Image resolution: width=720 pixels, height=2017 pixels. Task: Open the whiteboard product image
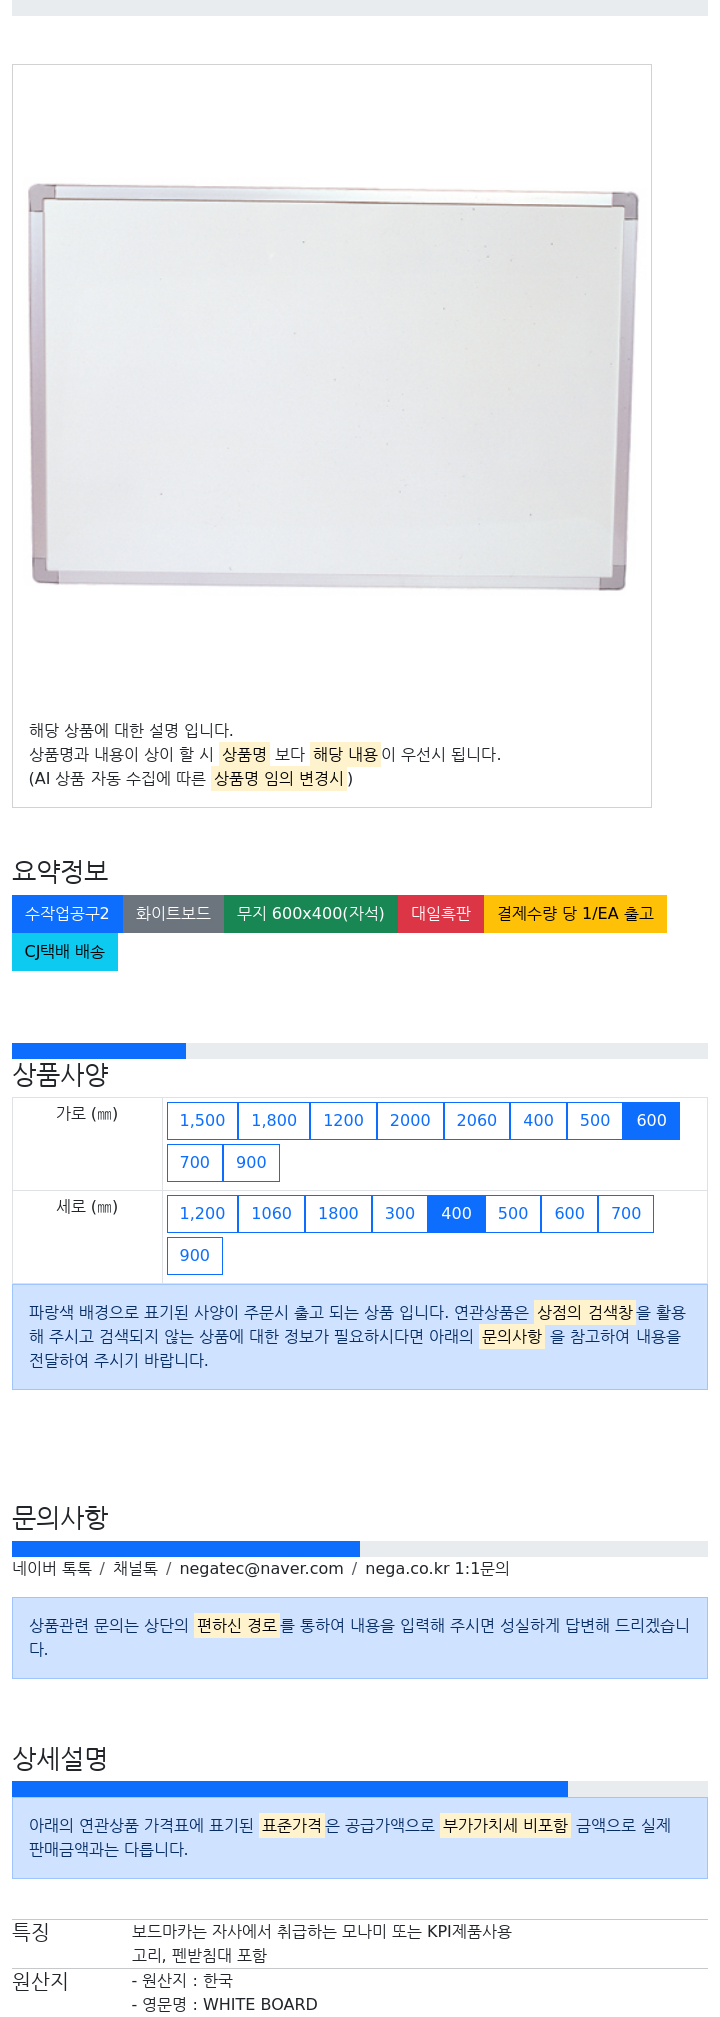click(332, 386)
